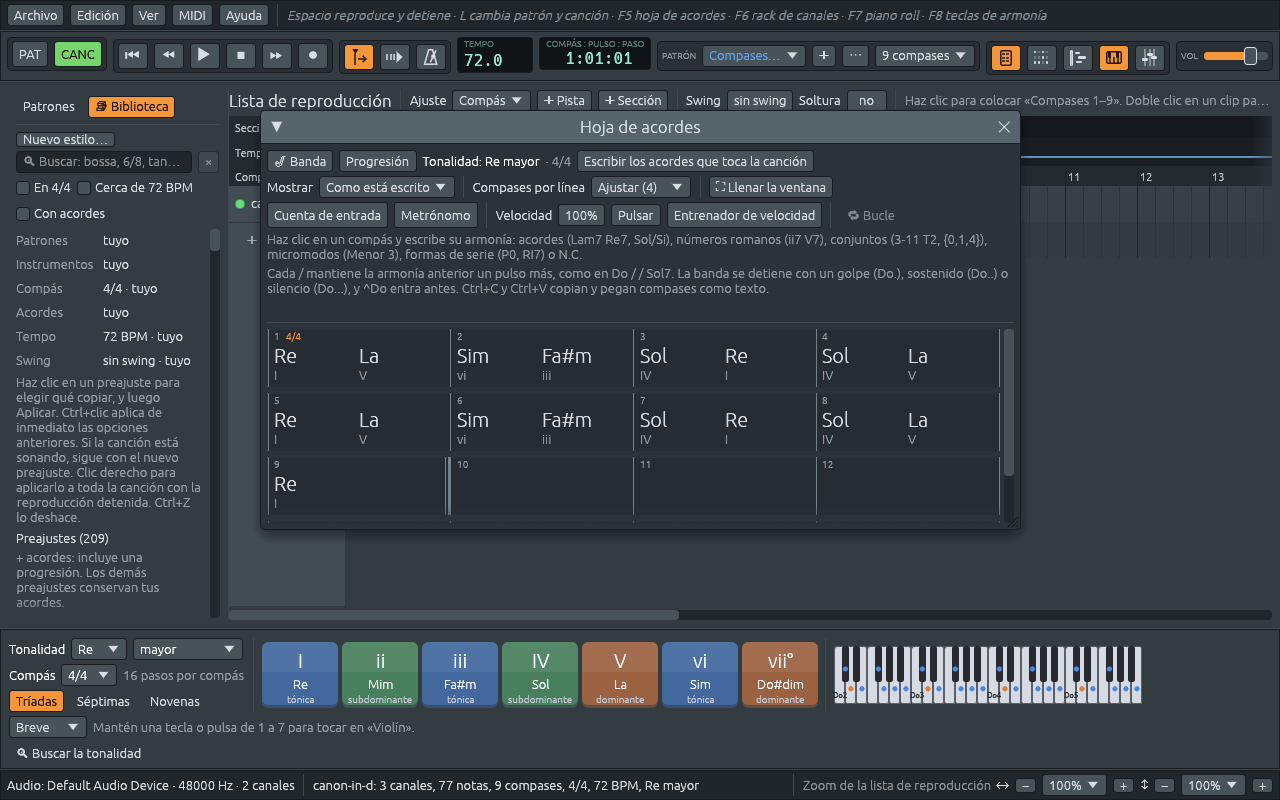Open the chord sheet view icon
The width and height of the screenshot is (1280, 800).
[1006, 57]
